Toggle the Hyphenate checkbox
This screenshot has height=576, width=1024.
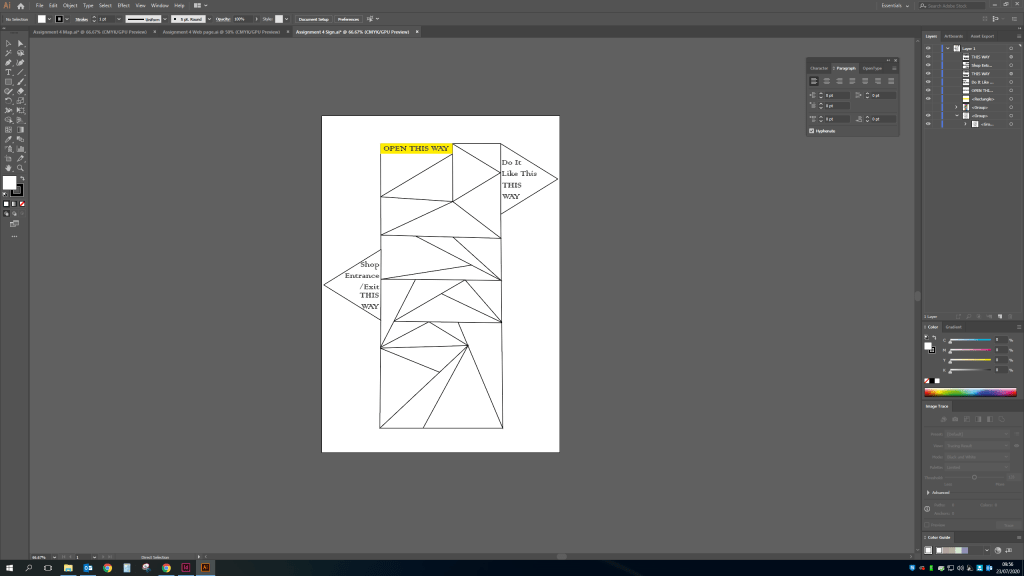tap(811, 131)
